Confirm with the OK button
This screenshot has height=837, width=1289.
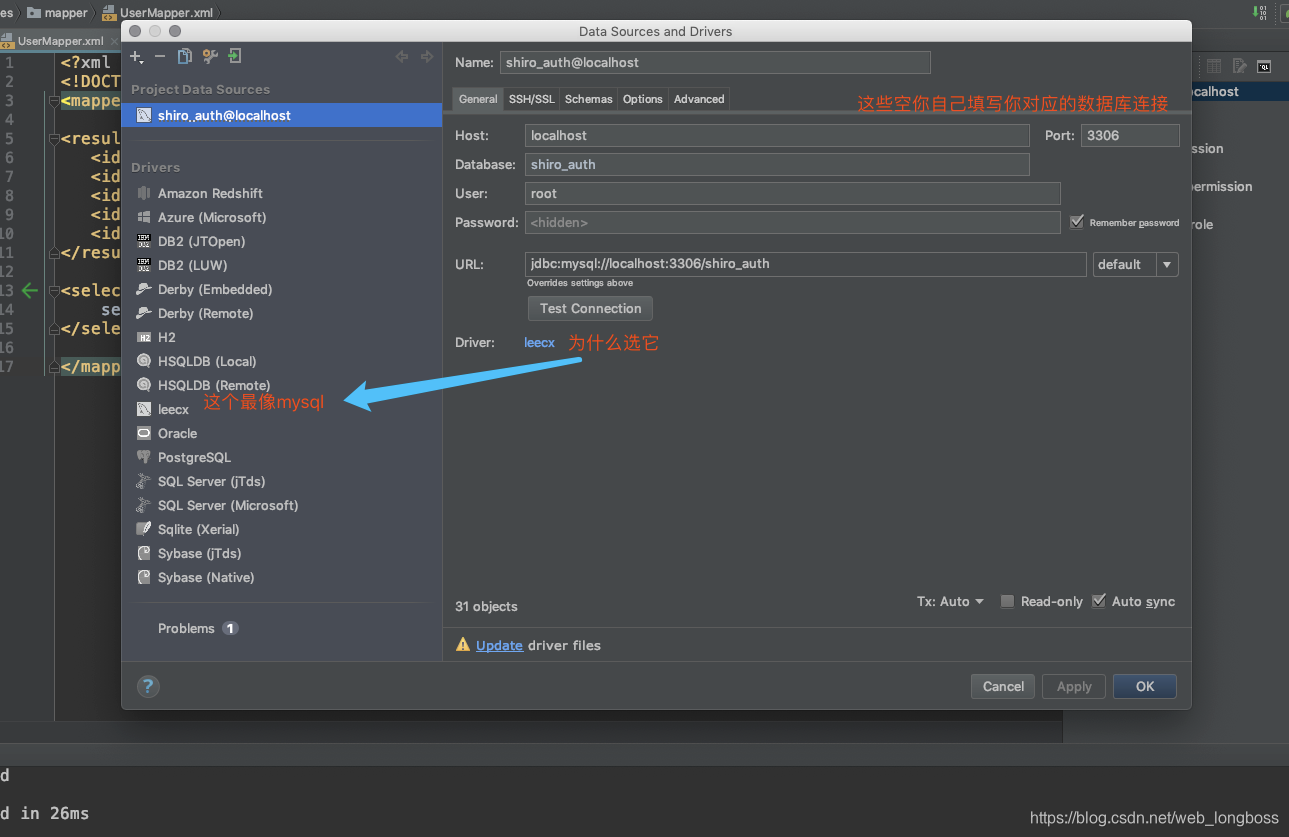[x=1145, y=686]
